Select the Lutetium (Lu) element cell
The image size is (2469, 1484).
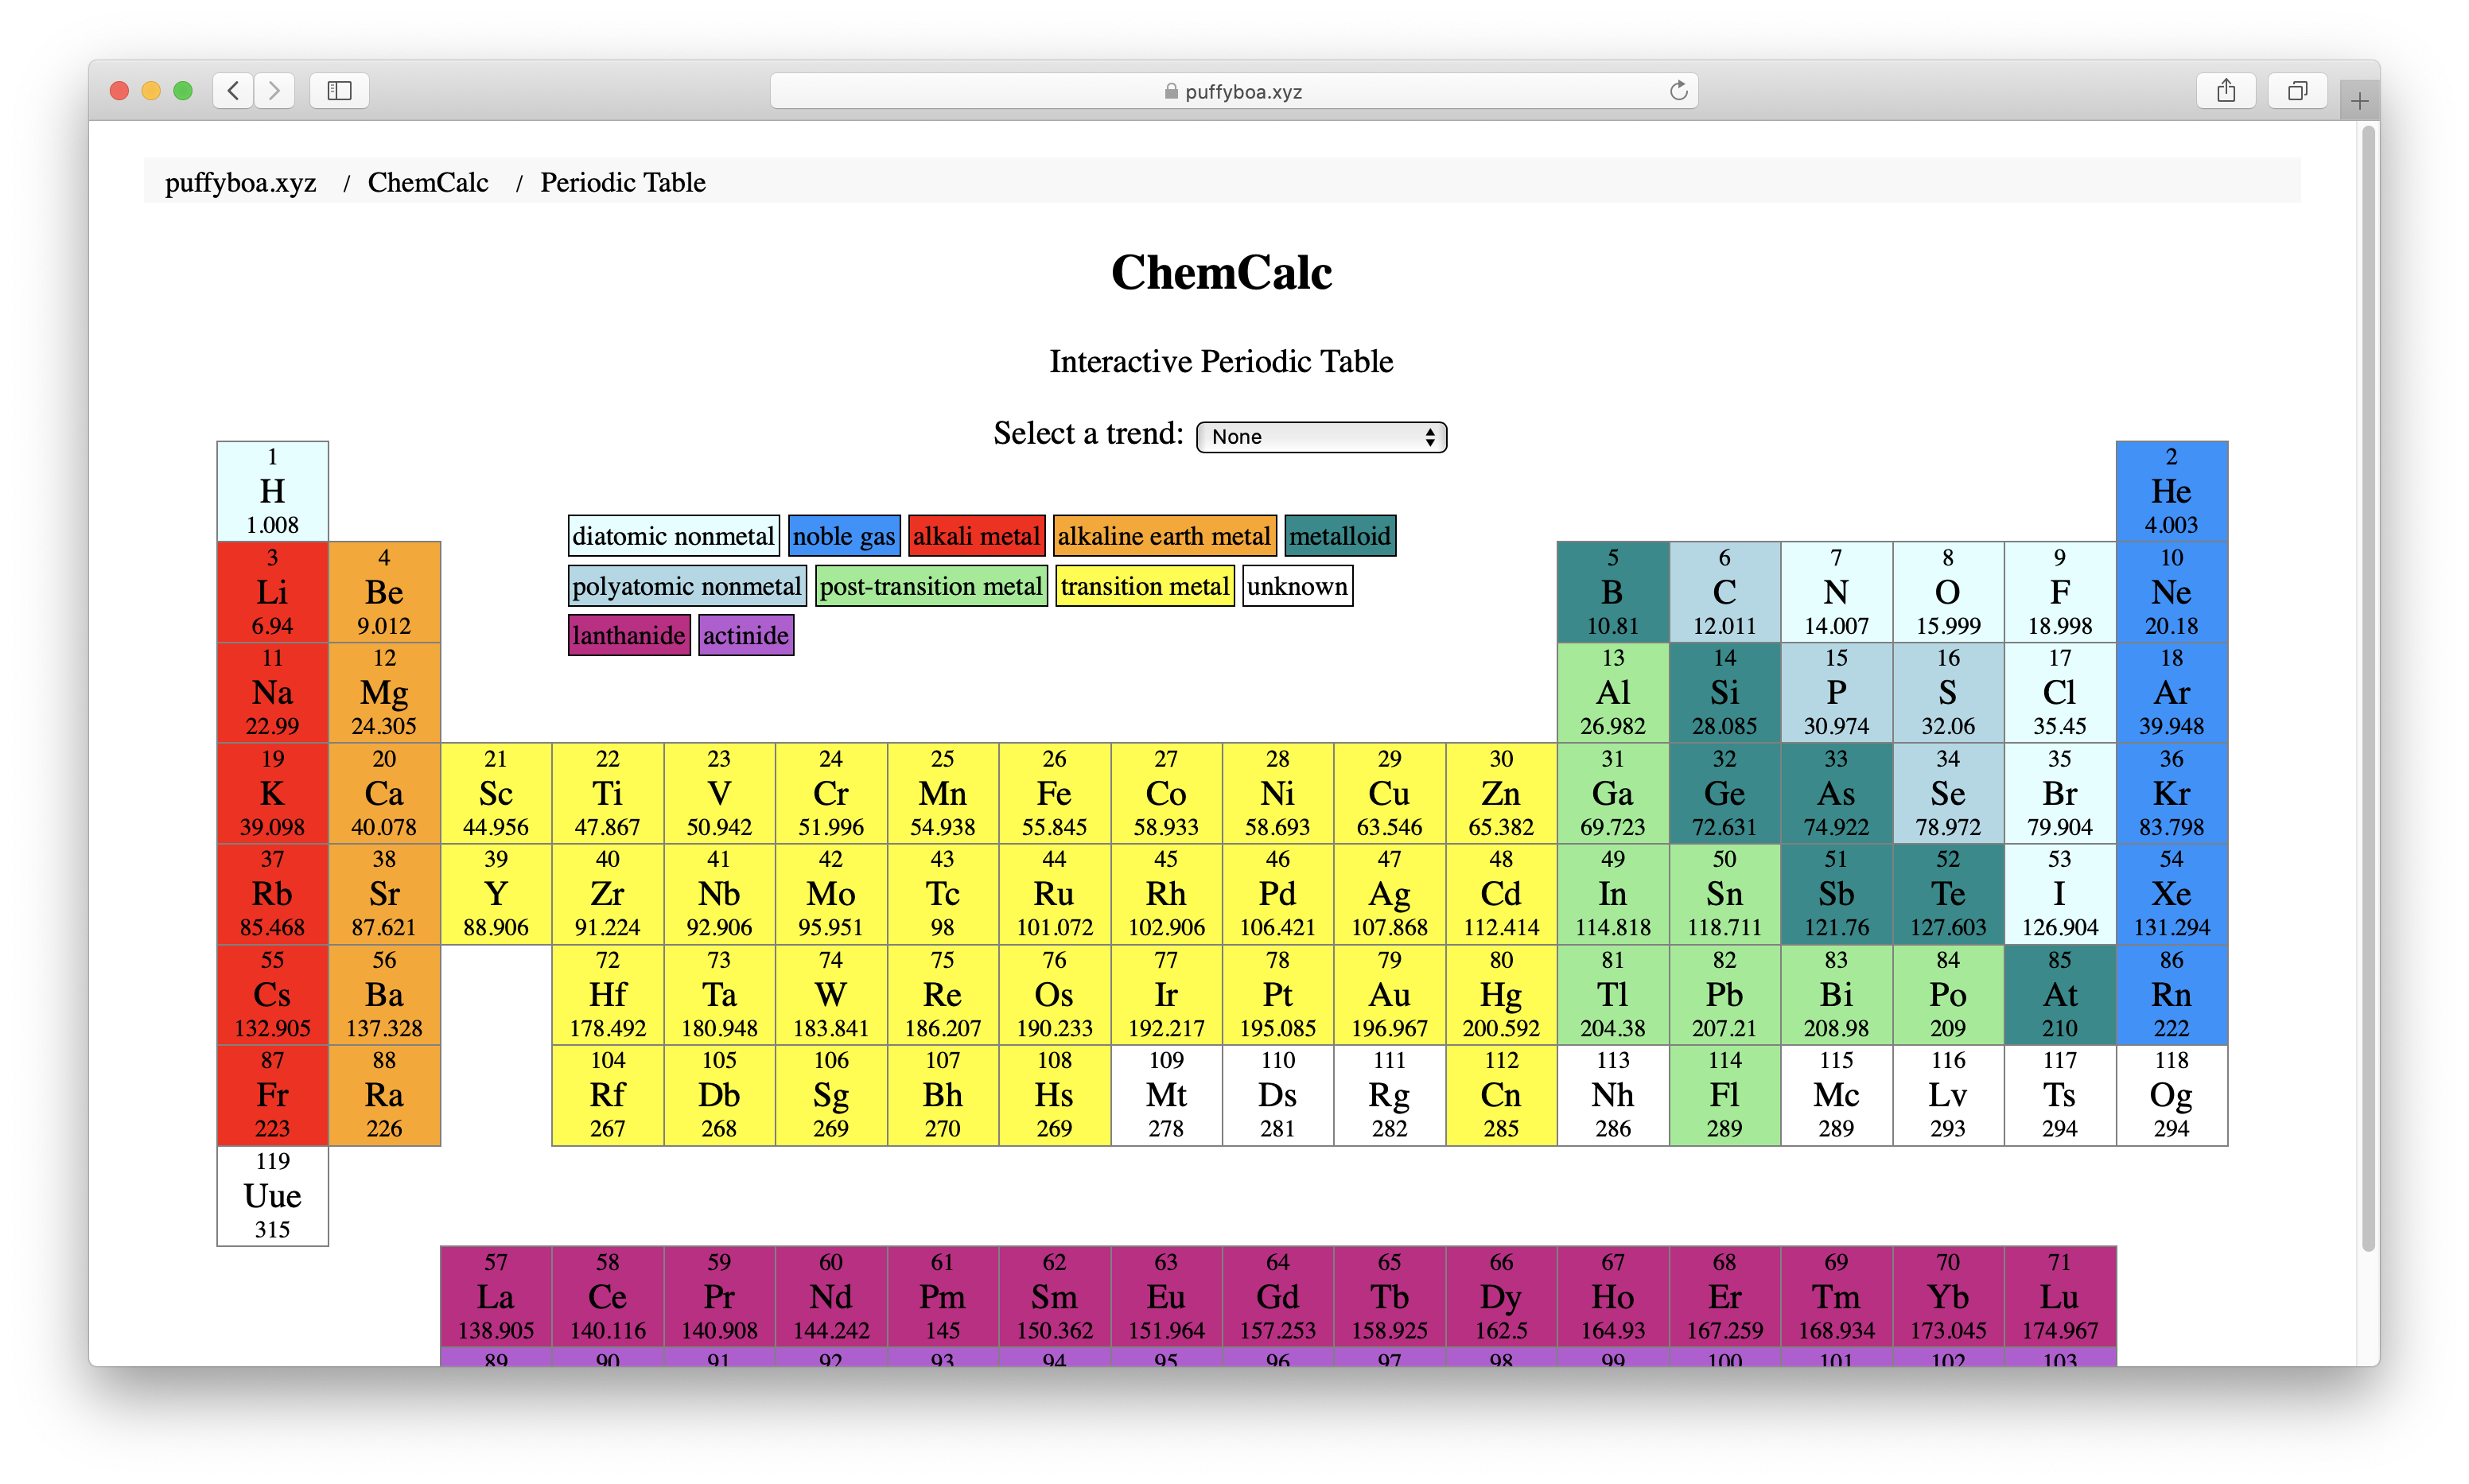(2060, 1297)
